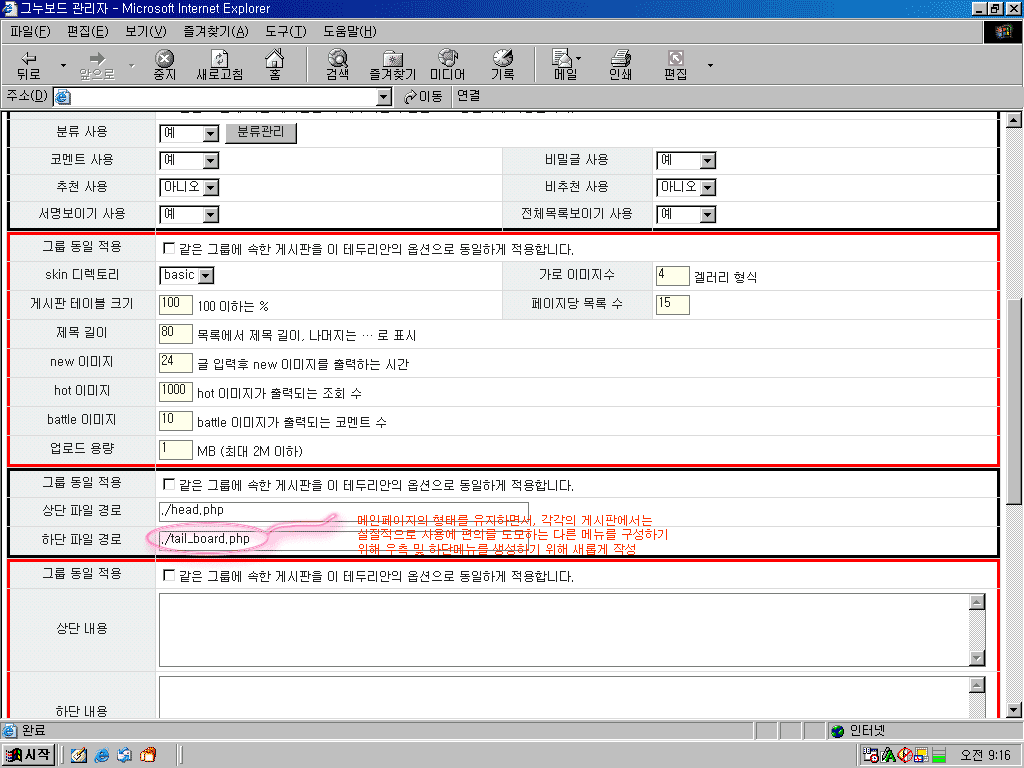Open Favorites (즐겨찾기) toolbar icon
1024x768 pixels.
pyautogui.click(x=393, y=65)
